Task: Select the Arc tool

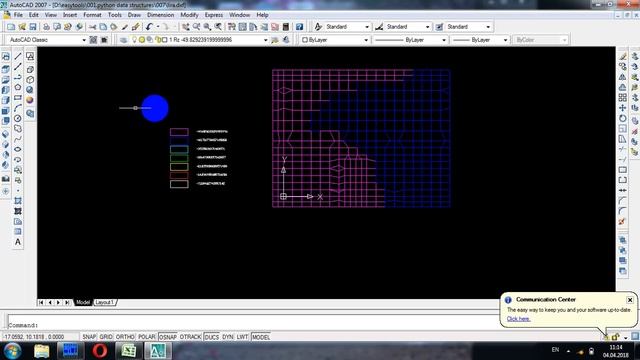Action: point(18,108)
